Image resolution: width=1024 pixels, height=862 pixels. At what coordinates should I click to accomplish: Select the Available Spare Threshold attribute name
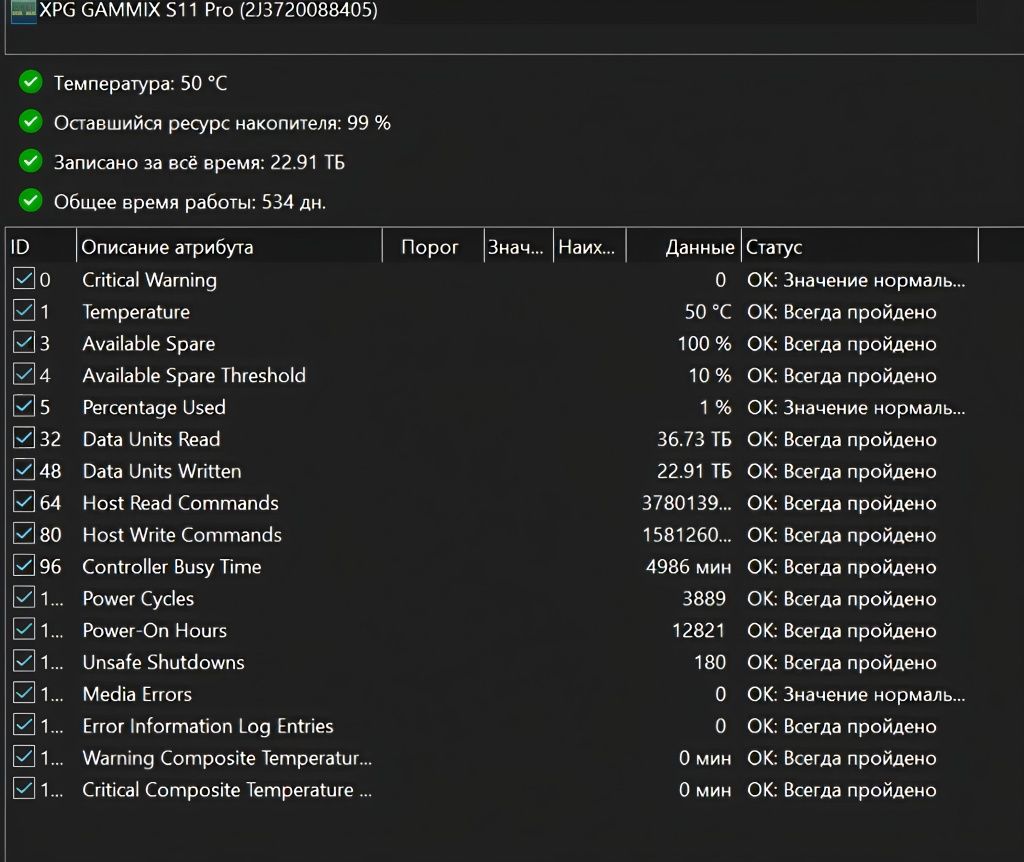point(194,375)
